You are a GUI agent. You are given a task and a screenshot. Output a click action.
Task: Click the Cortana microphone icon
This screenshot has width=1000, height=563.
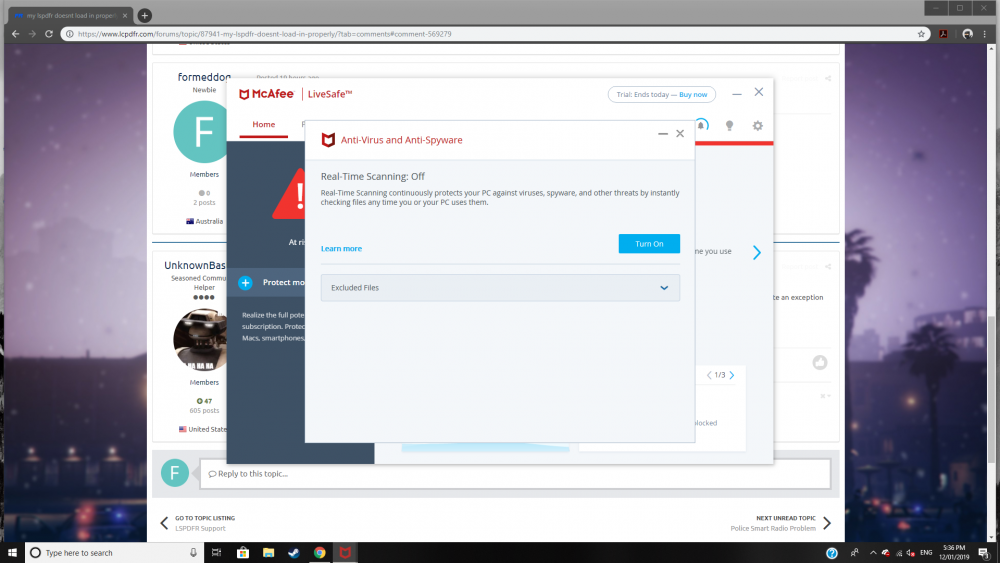193,553
